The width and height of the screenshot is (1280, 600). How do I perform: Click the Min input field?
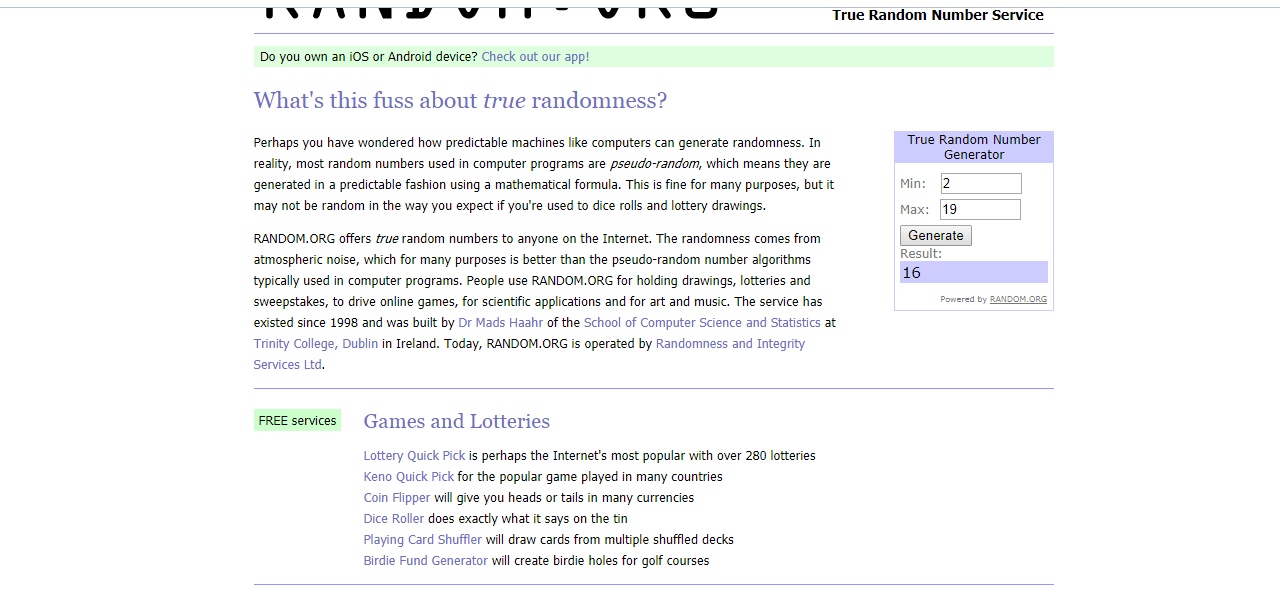coord(981,184)
